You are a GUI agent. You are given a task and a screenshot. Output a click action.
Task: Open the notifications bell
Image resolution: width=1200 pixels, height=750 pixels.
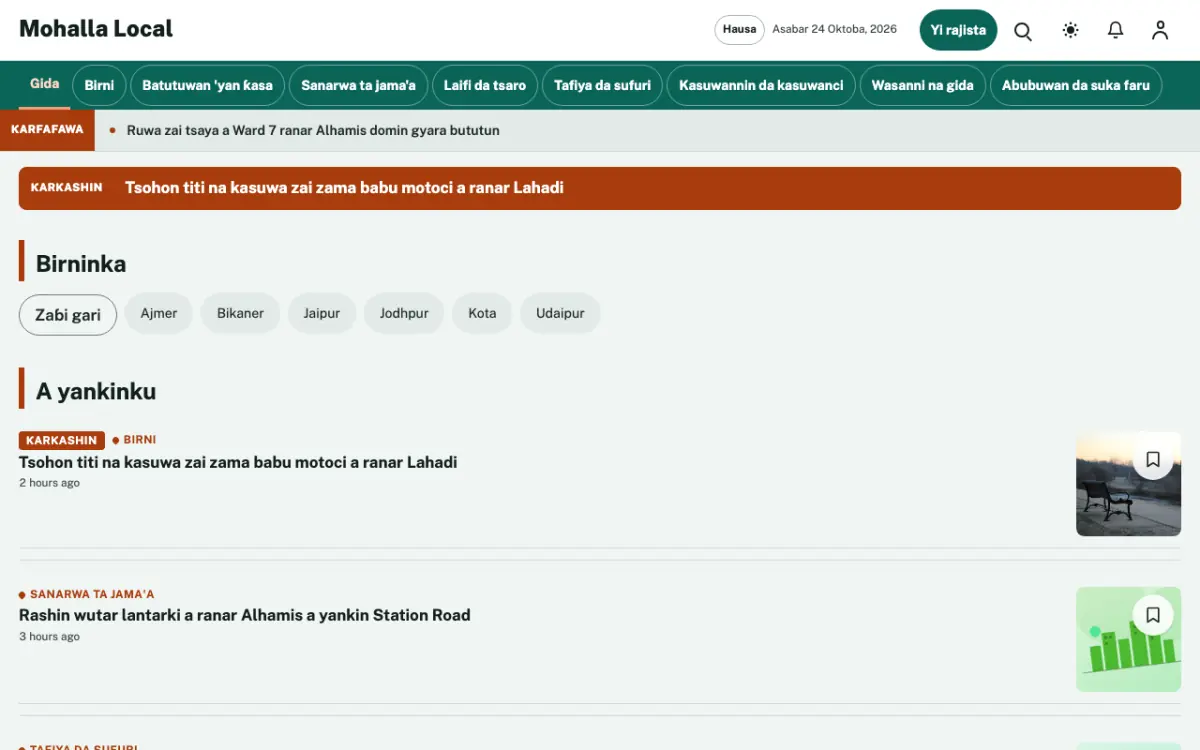1116,31
